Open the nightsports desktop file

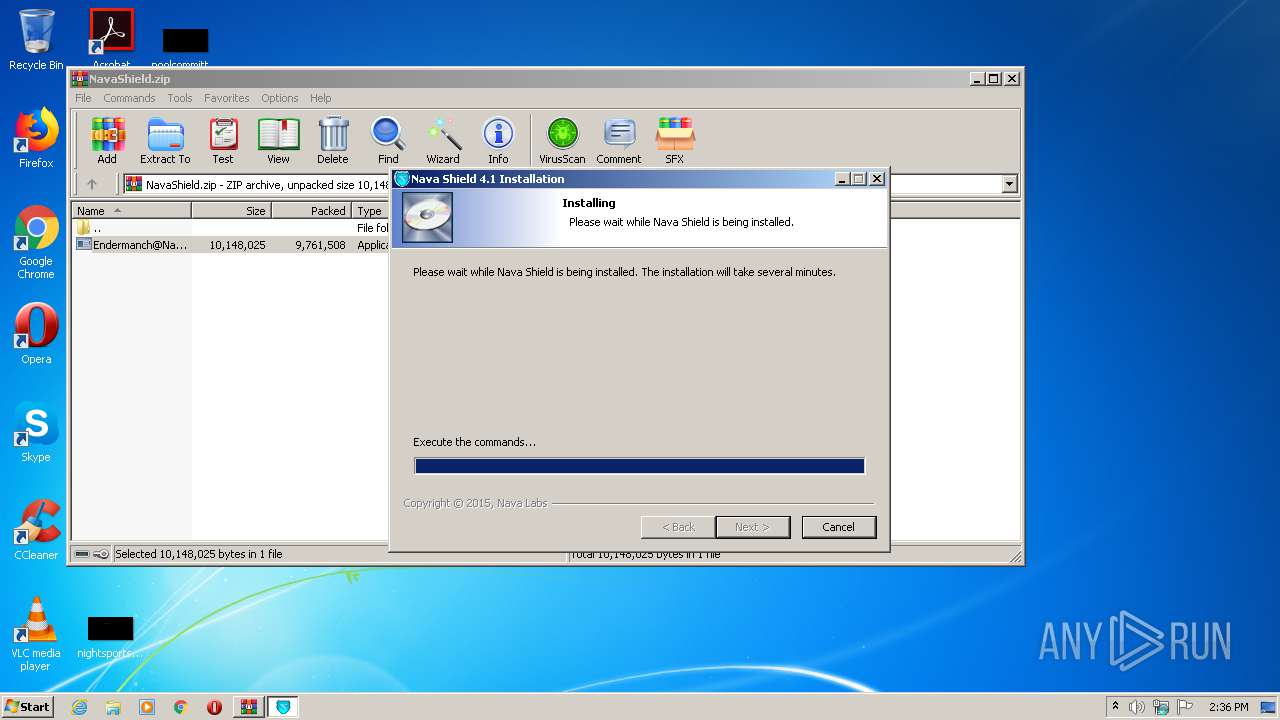click(110, 638)
